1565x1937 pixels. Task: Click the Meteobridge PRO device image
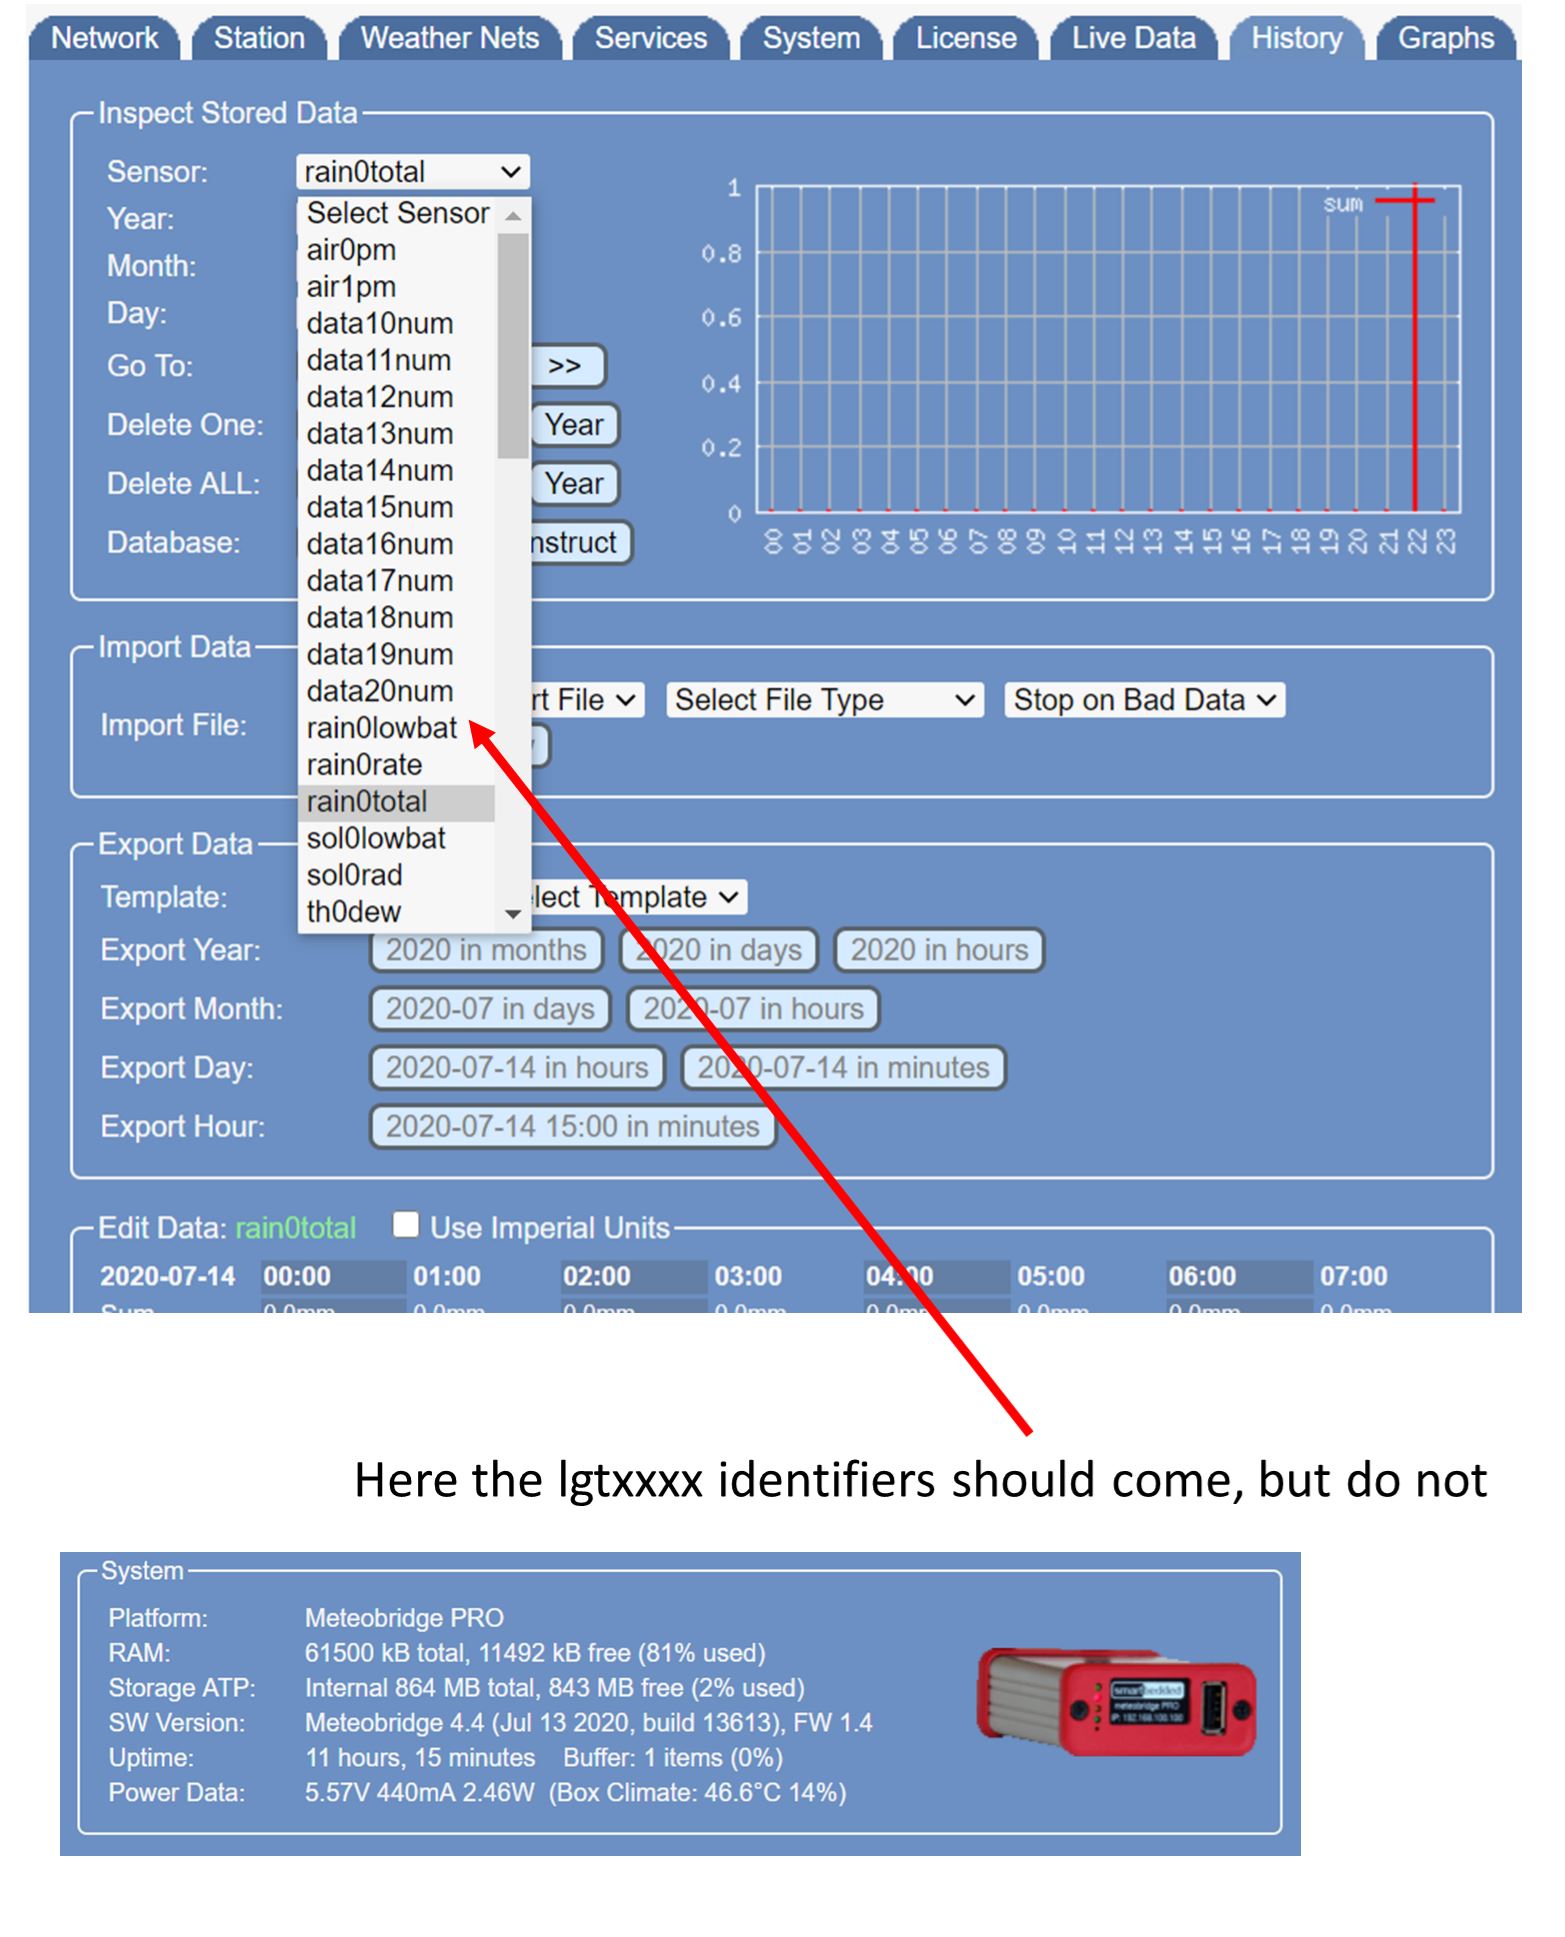(1115, 1701)
